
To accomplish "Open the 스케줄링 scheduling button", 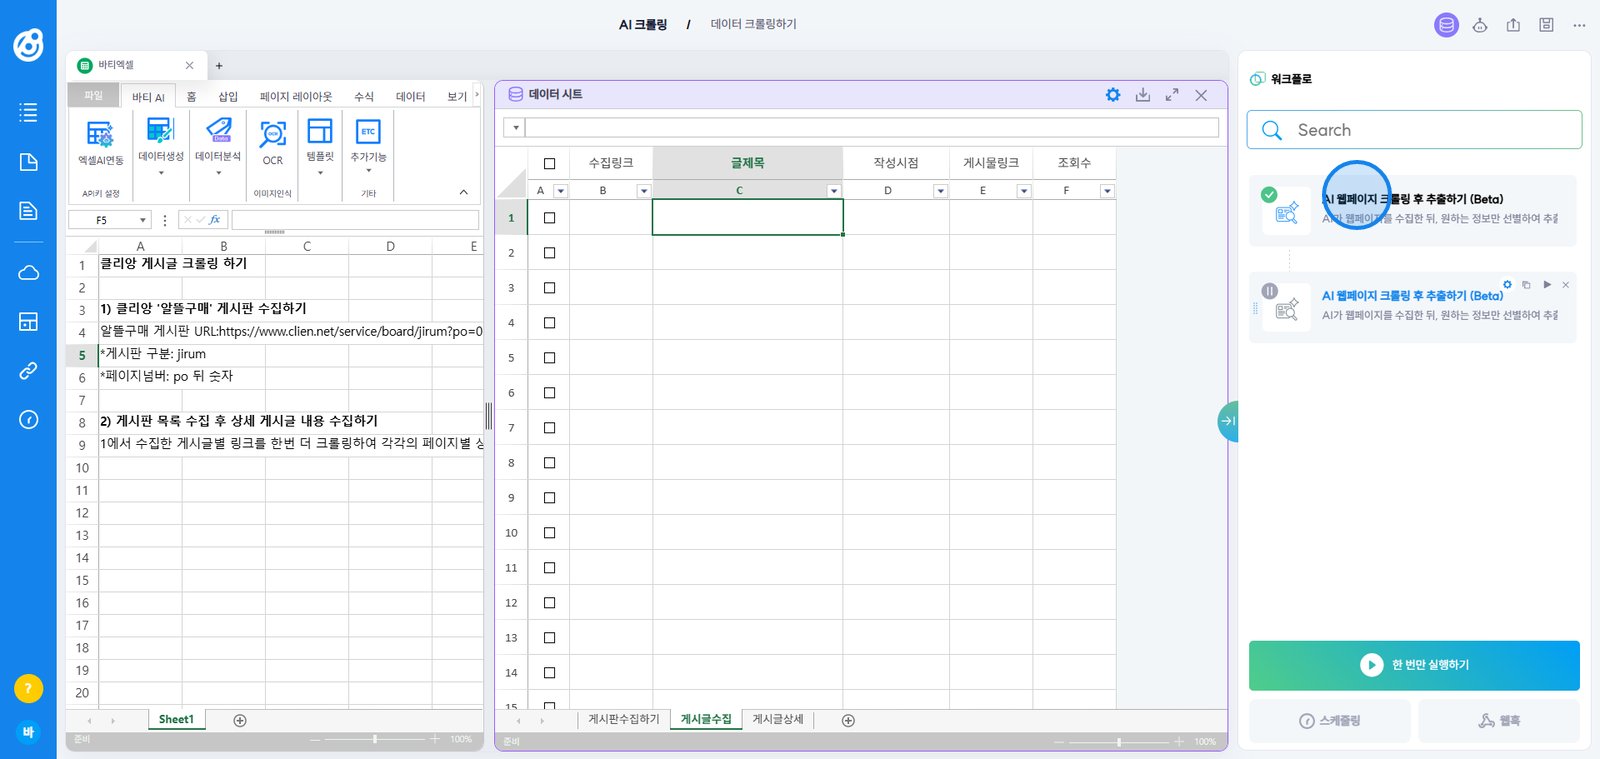I will pos(1330,721).
